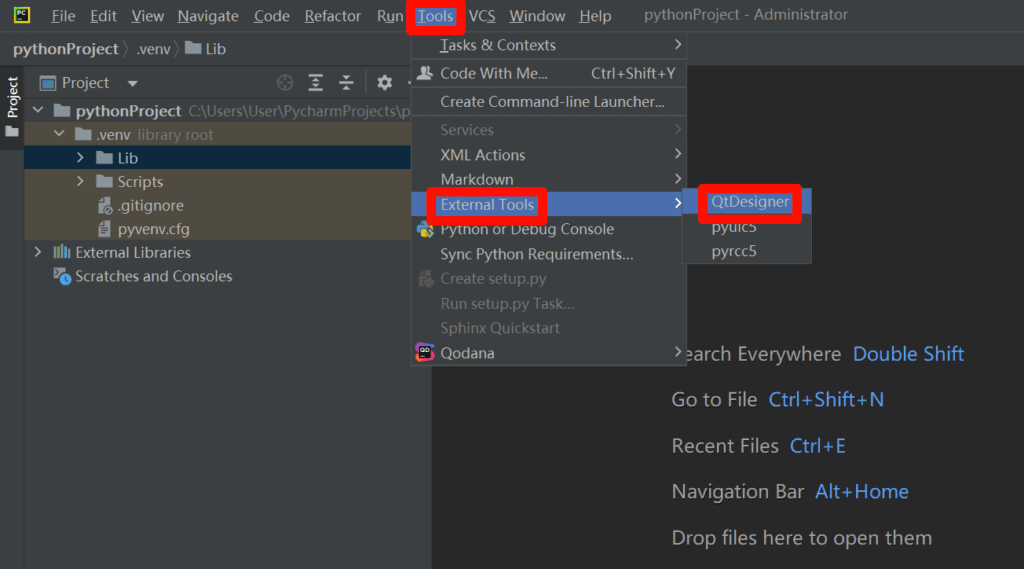The image size is (1024, 569).
Task: Open the Navigate menu
Action: (208, 16)
